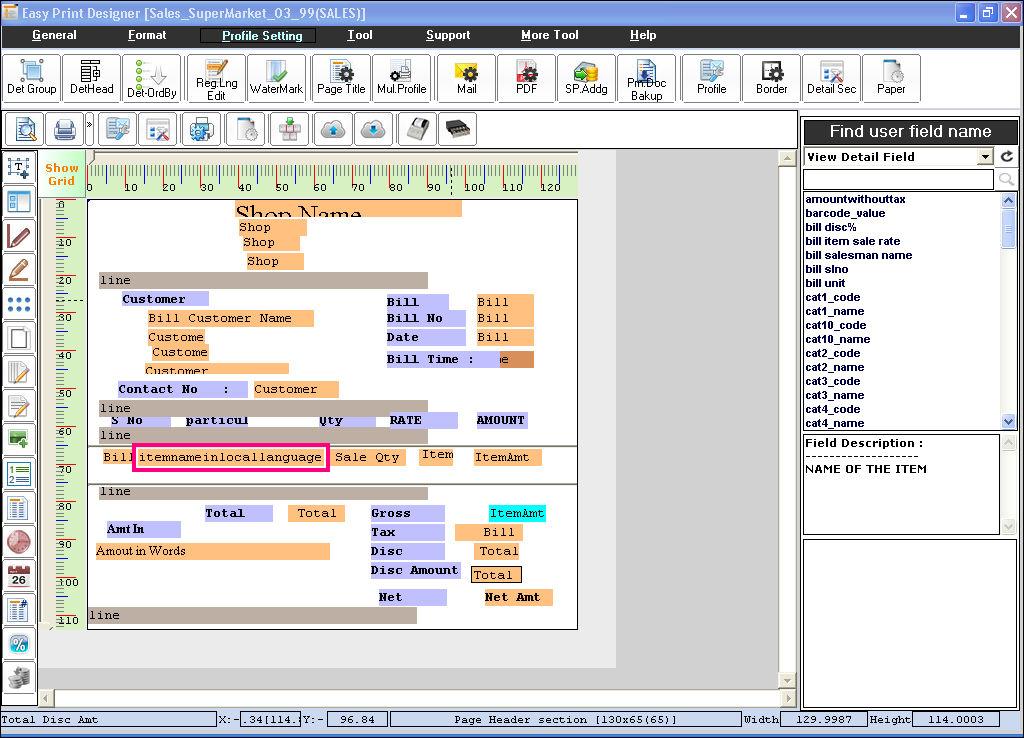
Task: Click the PDF settings icon
Action: click(x=527, y=78)
